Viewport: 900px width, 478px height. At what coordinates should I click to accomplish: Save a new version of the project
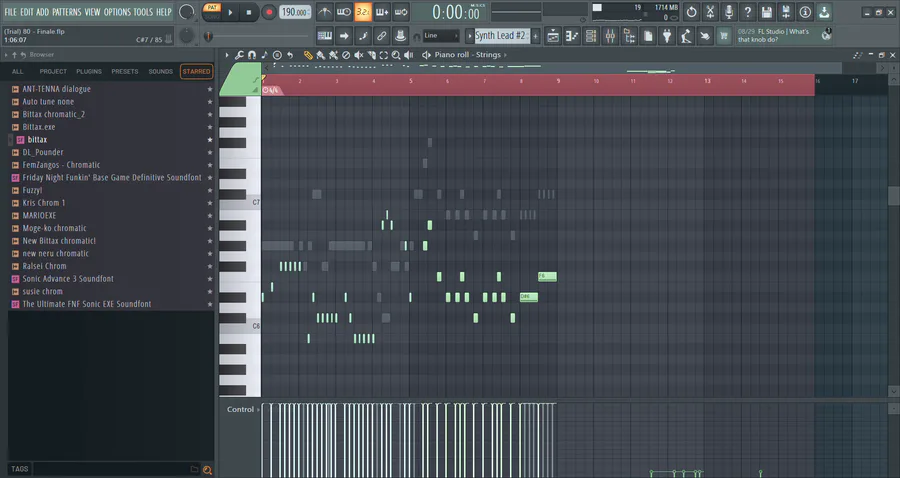click(786, 11)
